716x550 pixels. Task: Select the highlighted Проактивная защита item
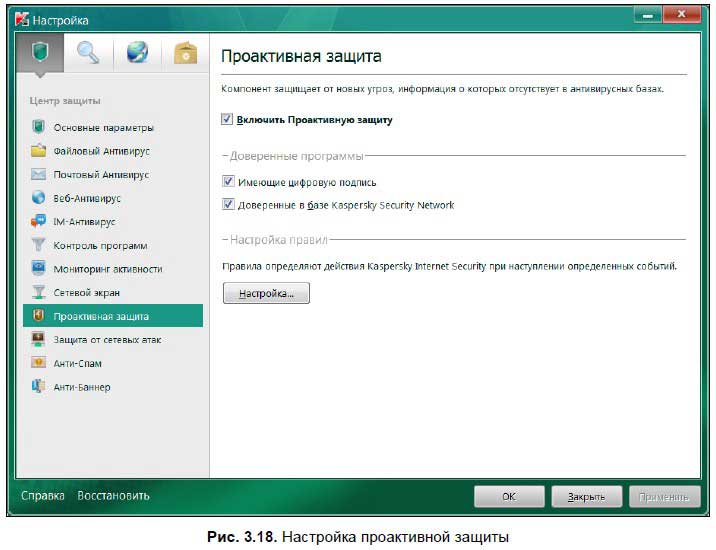click(113, 316)
